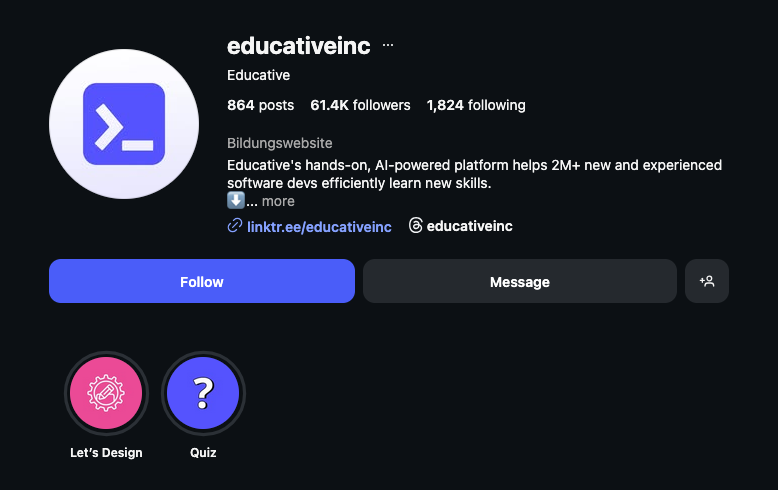View the 61.4K followers list
The image size is (778, 490).
click(360, 105)
